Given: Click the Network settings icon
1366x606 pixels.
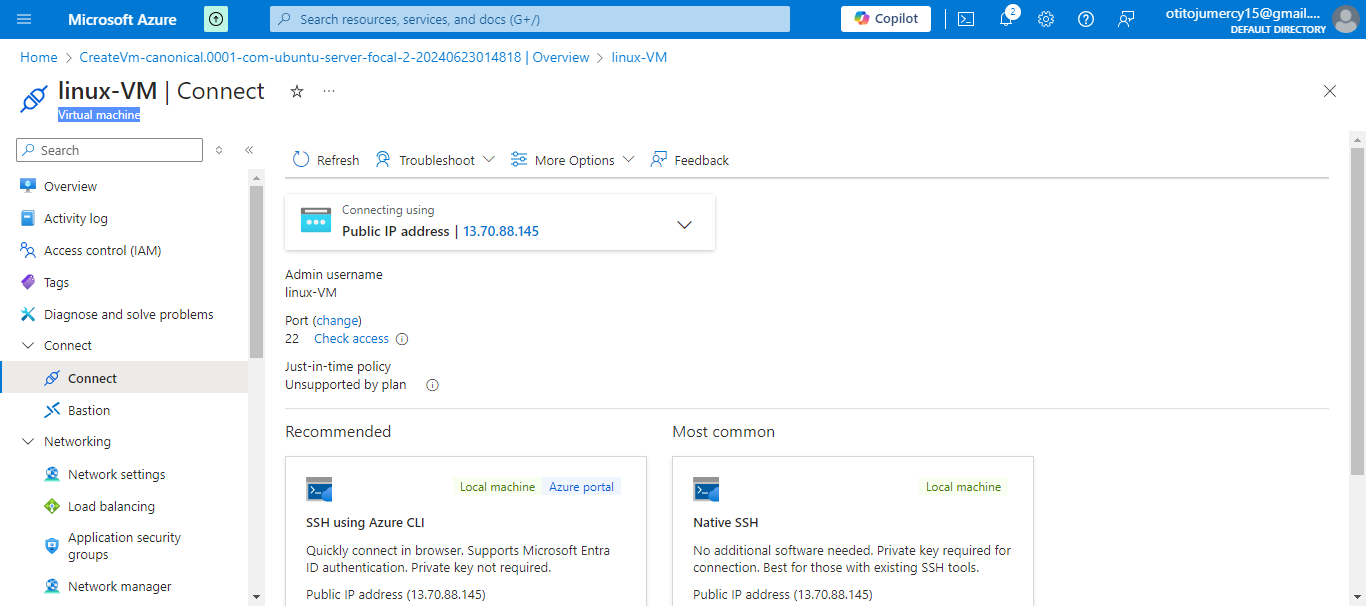Looking at the screenshot, I should click(52, 474).
